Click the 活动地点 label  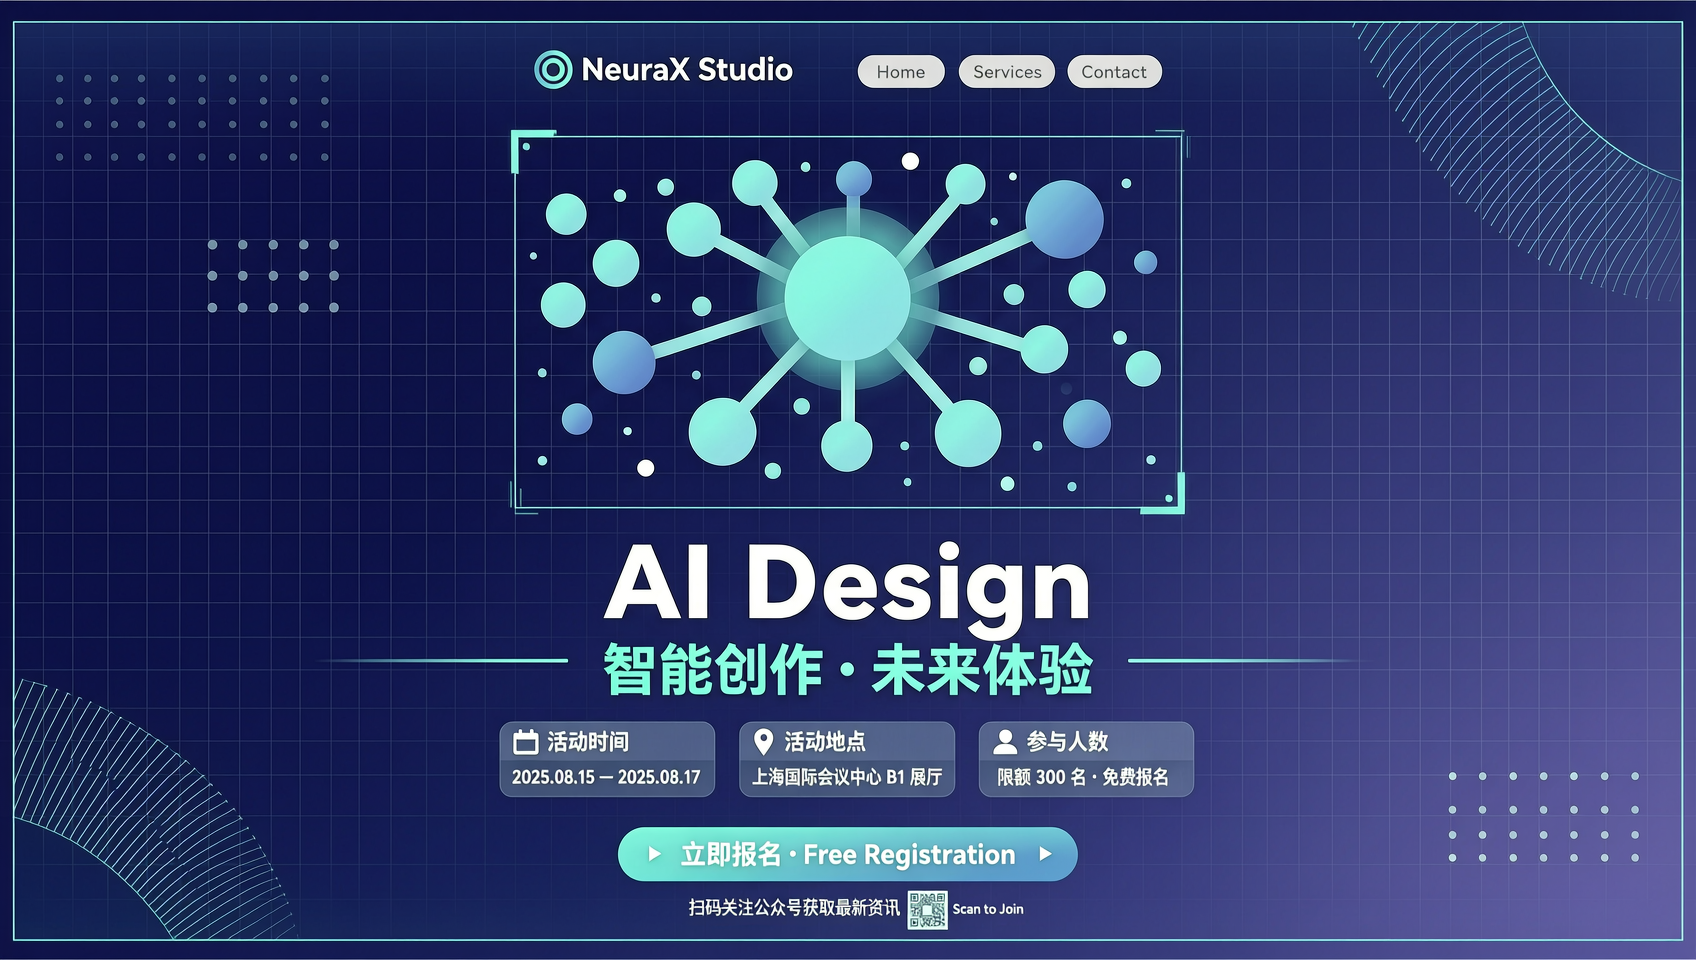click(x=825, y=742)
